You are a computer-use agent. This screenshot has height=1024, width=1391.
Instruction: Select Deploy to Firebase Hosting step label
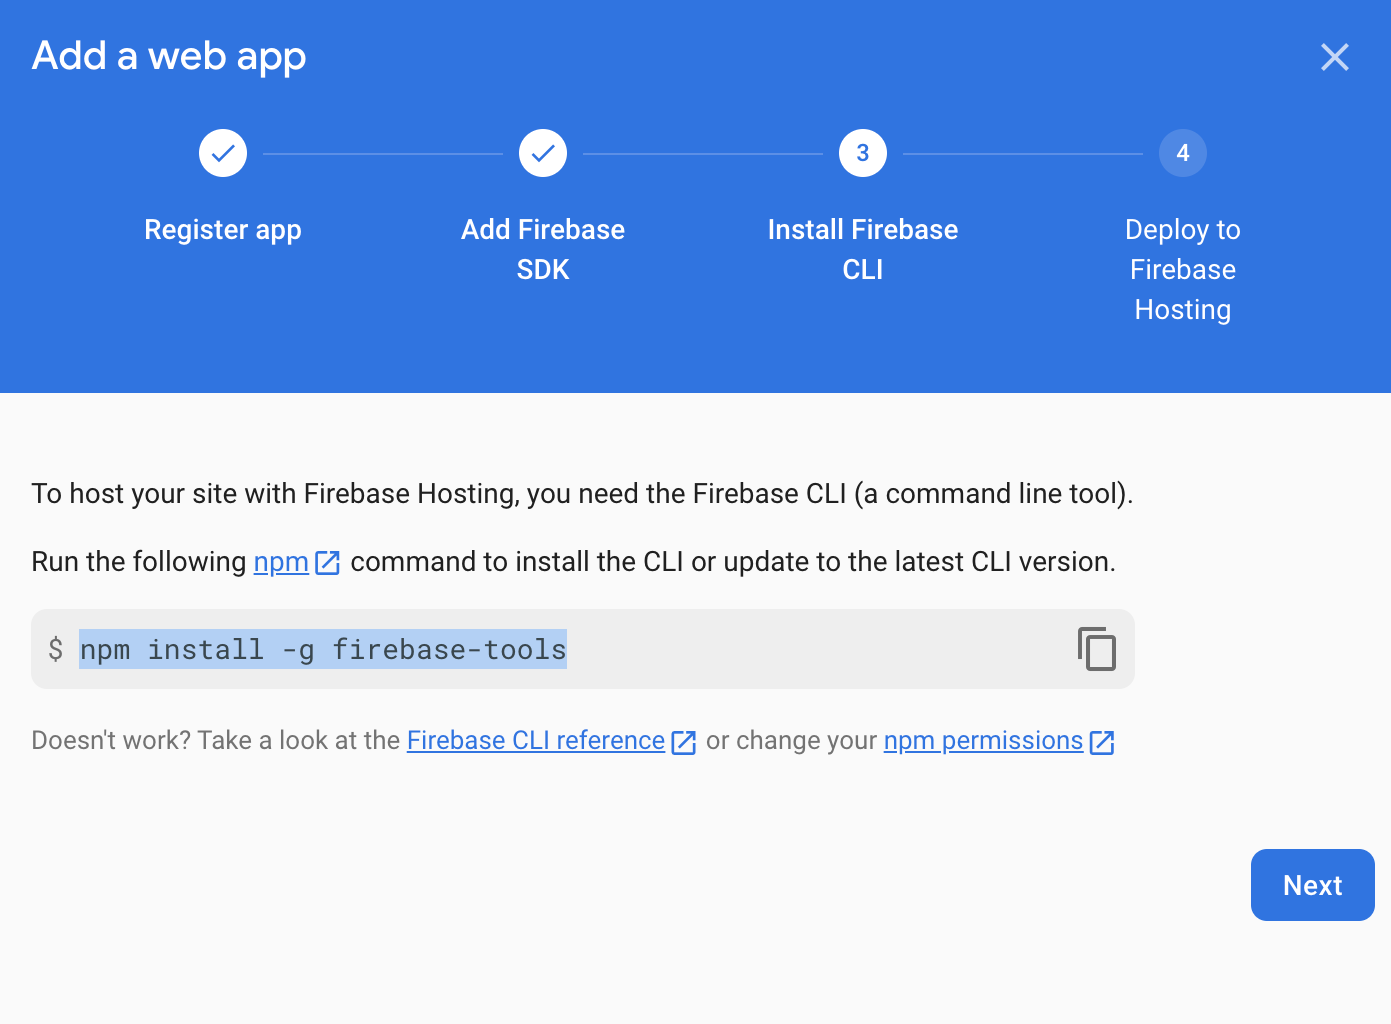pyautogui.click(x=1183, y=269)
